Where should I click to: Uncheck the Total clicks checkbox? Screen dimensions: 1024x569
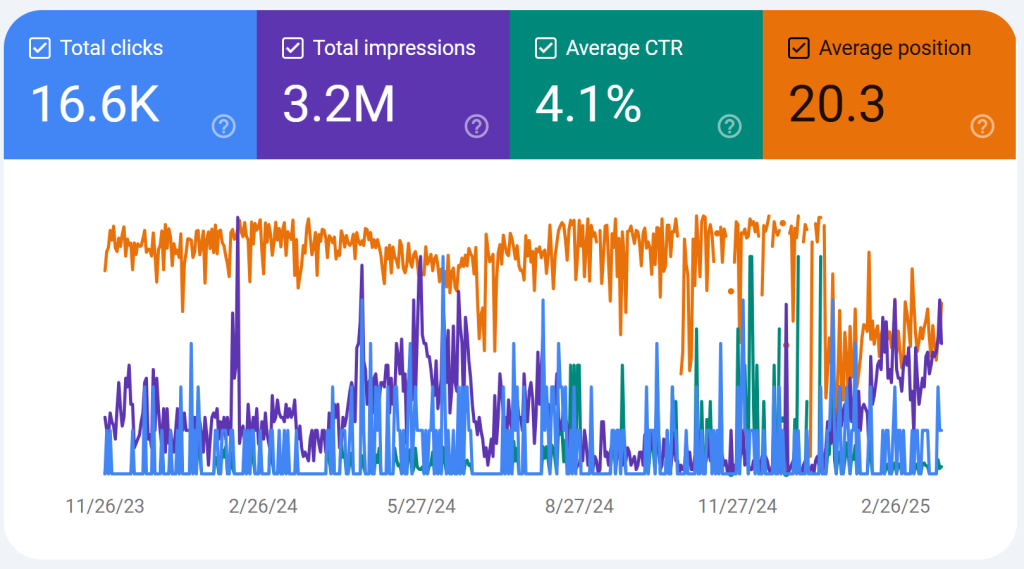[40, 48]
